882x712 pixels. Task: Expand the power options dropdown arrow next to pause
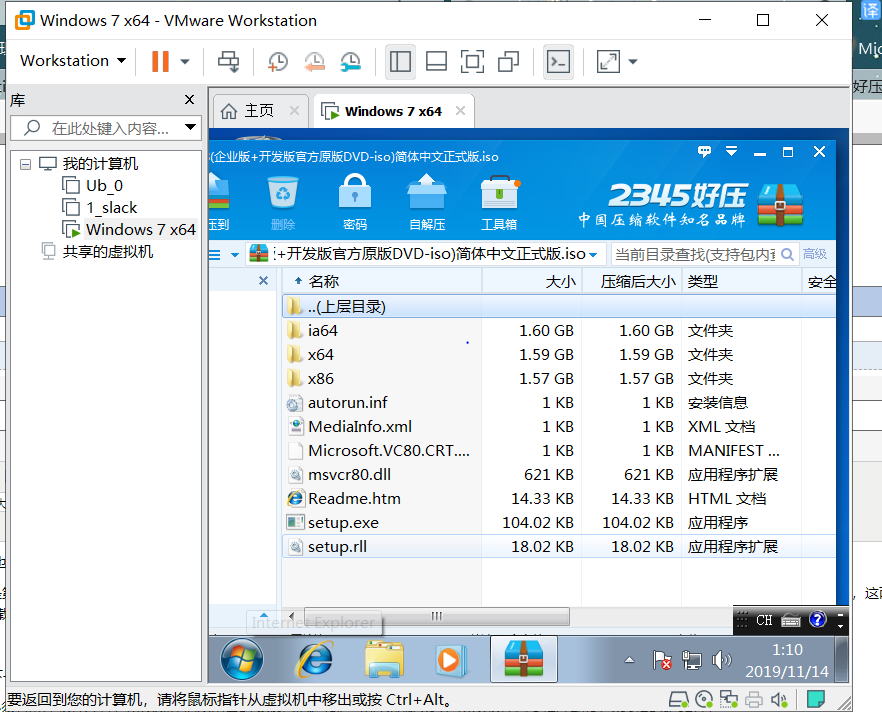point(184,61)
